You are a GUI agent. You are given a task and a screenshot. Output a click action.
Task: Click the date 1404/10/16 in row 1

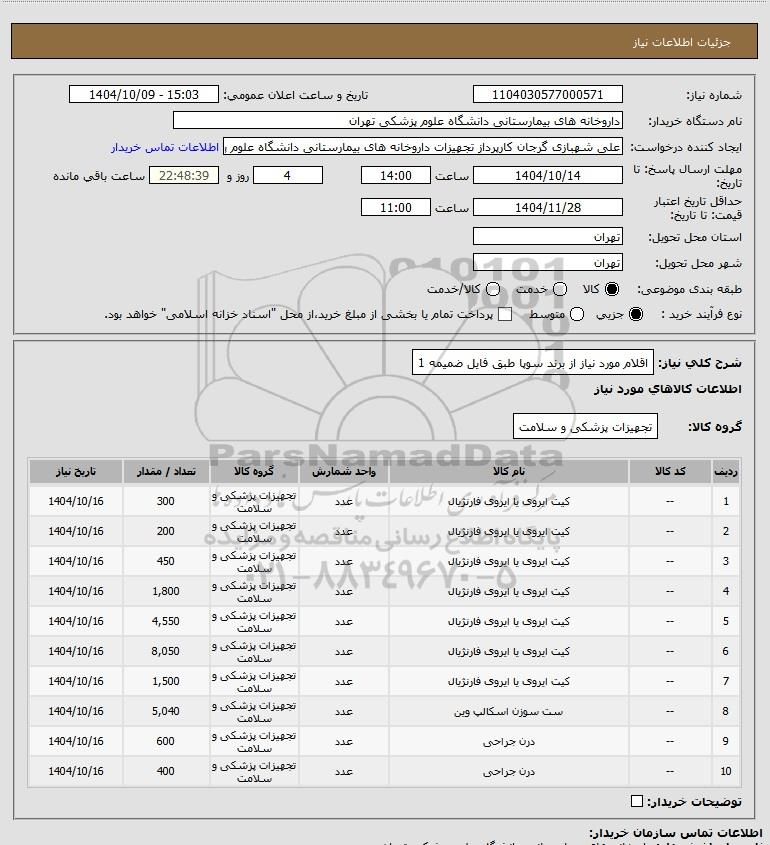[75, 501]
